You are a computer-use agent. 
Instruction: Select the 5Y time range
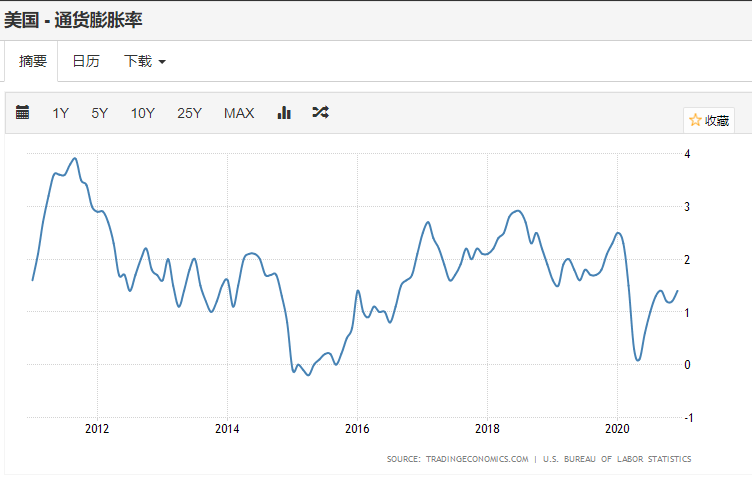99,113
